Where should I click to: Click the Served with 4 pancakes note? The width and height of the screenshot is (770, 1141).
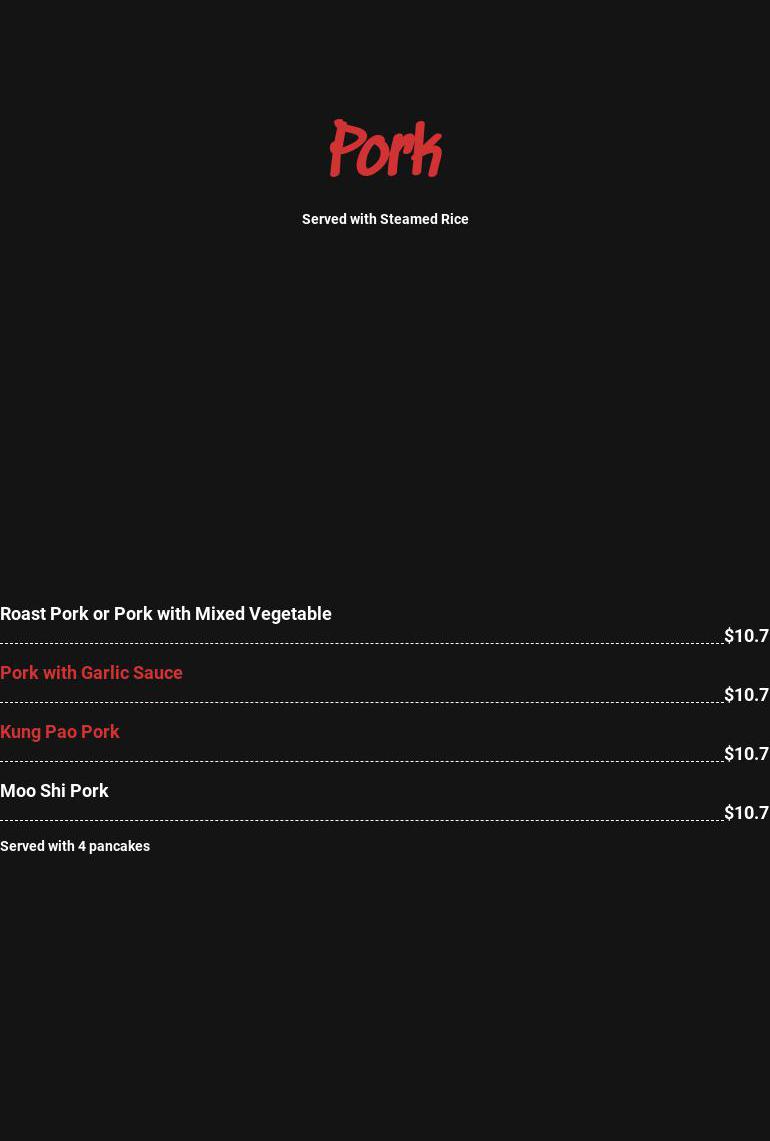tap(75, 846)
